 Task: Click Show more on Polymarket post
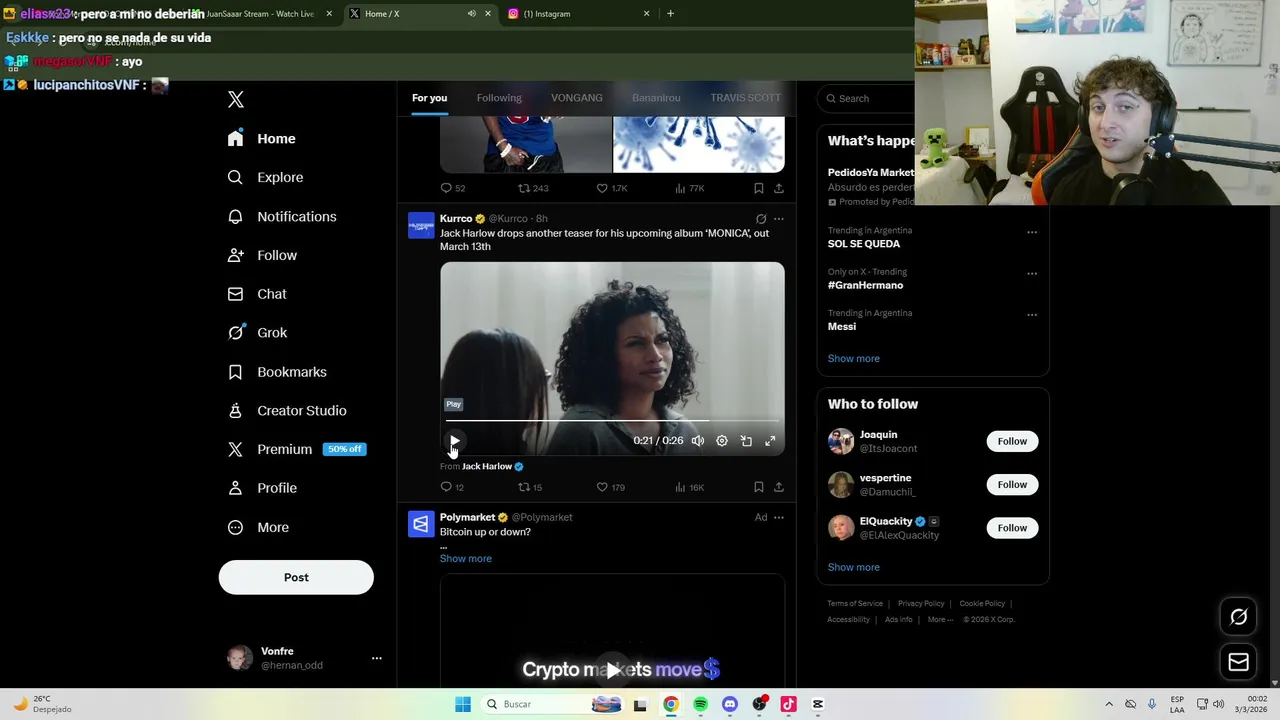click(466, 559)
